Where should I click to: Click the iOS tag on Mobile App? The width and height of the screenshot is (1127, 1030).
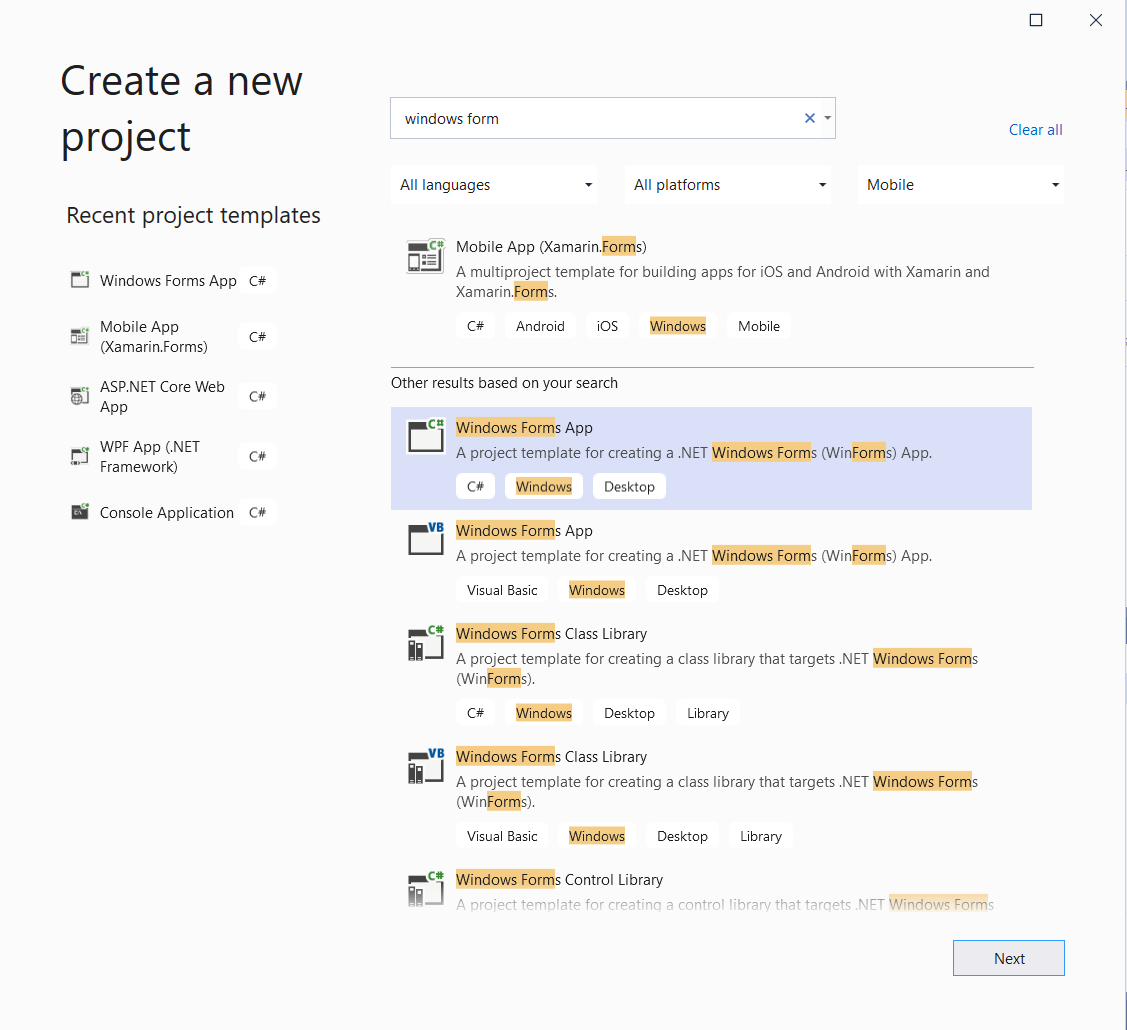click(607, 326)
